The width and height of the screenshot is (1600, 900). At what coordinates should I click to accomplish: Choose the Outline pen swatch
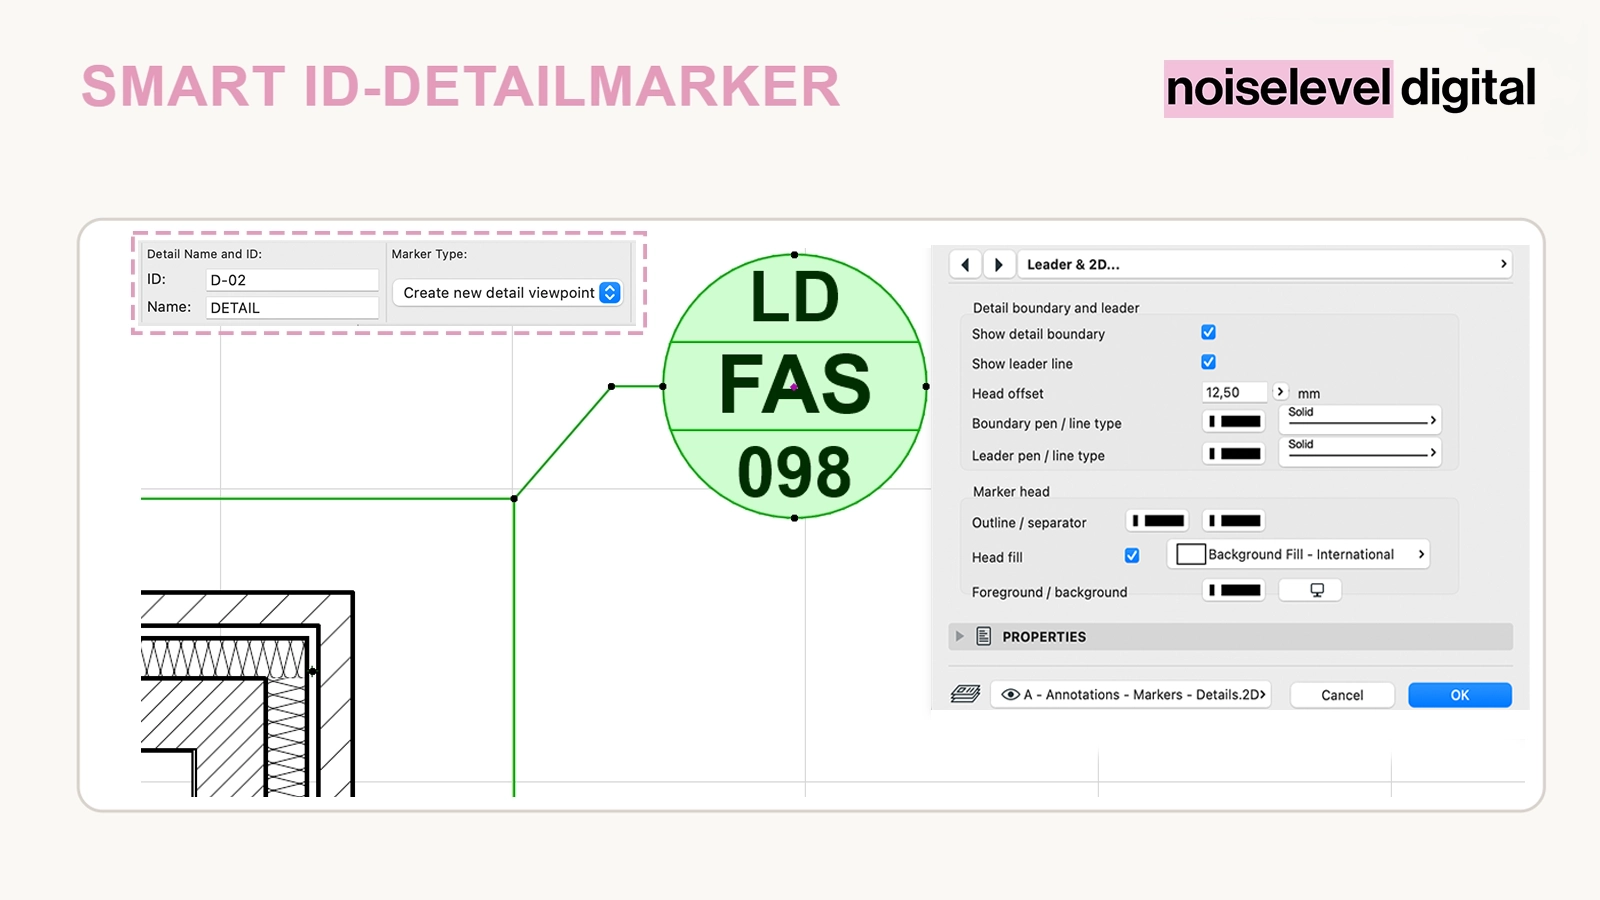(1158, 521)
